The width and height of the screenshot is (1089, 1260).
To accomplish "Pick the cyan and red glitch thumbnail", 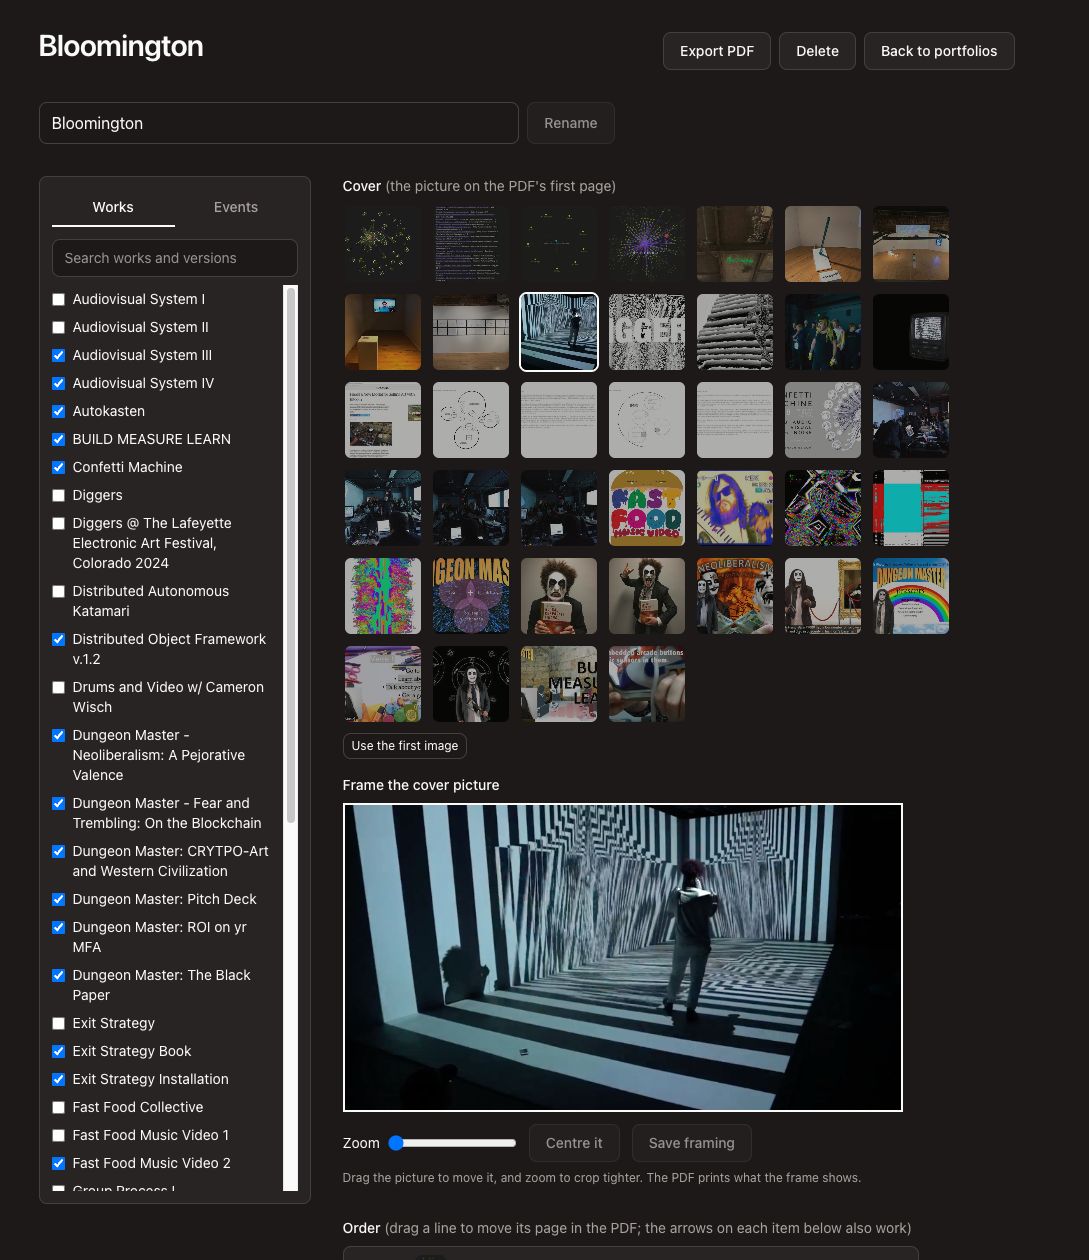I will coord(911,508).
